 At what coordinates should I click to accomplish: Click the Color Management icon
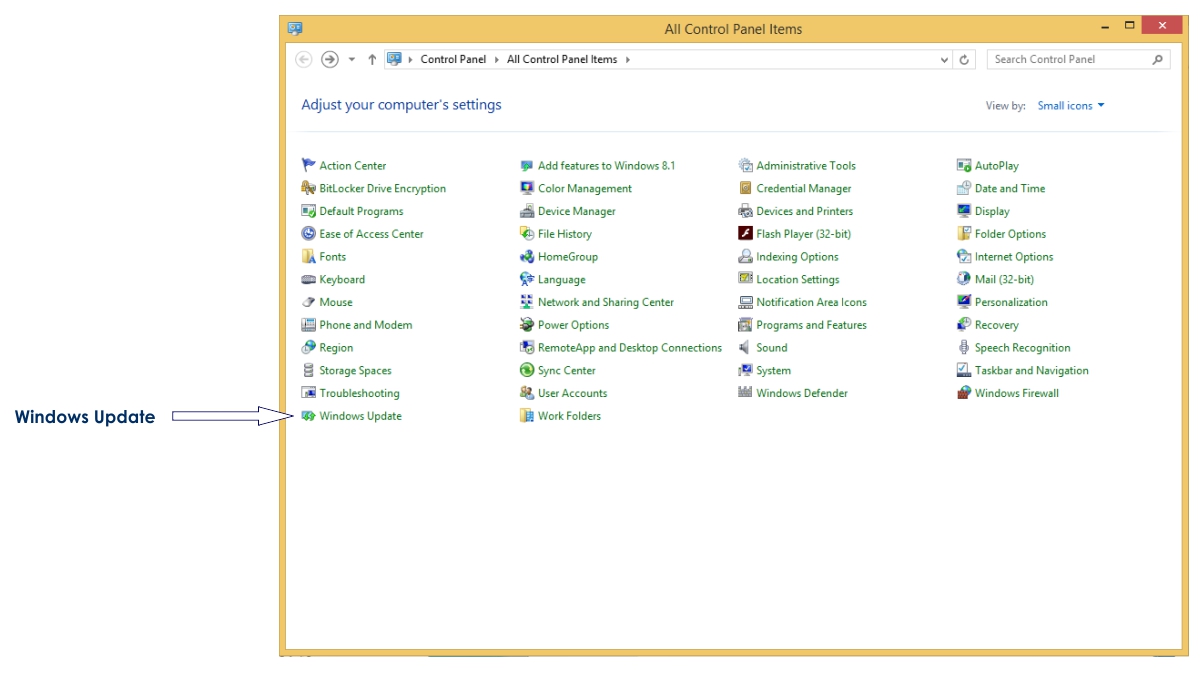point(527,189)
